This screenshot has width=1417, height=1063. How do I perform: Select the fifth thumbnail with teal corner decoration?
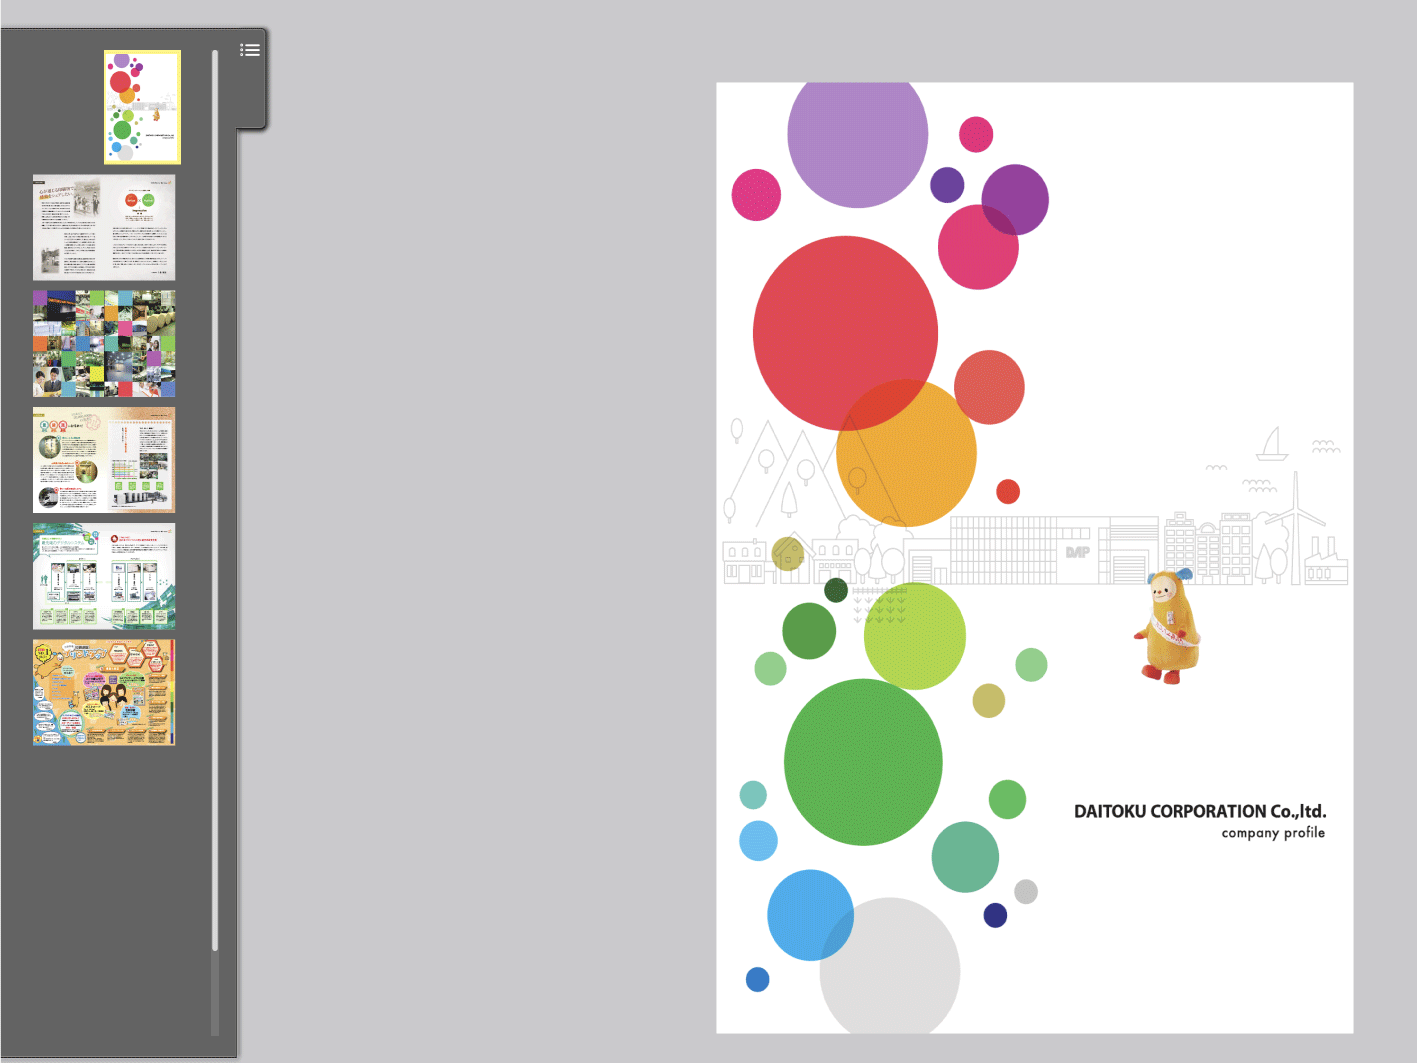pos(104,576)
